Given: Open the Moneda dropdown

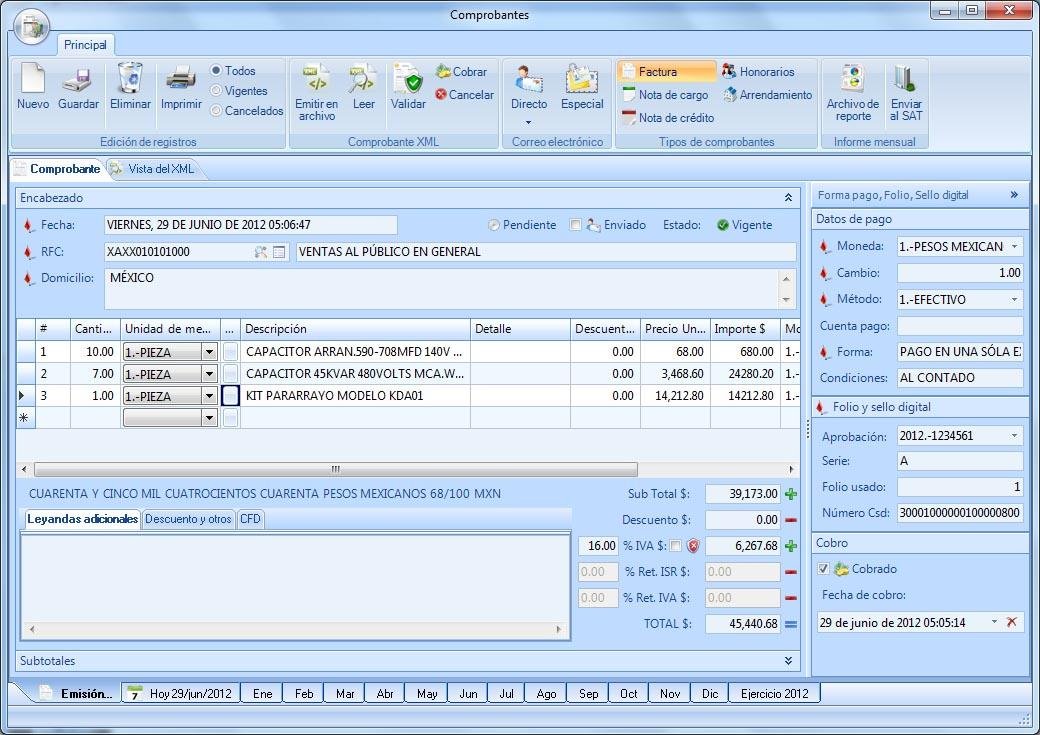Looking at the screenshot, I should click(x=1015, y=246).
